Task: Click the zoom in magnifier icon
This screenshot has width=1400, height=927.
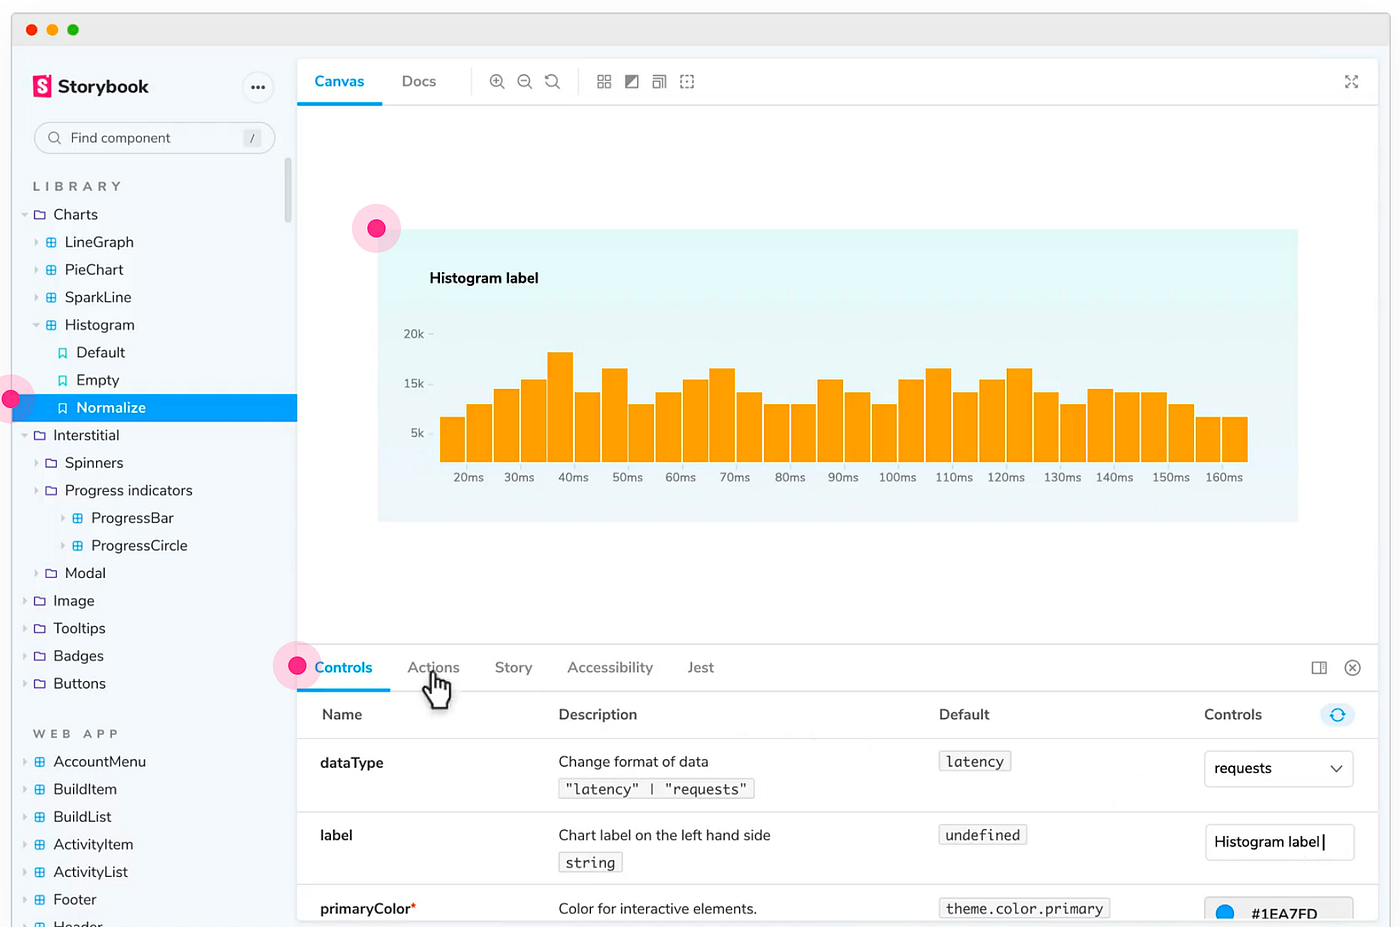Action: (x=496, y=82)
